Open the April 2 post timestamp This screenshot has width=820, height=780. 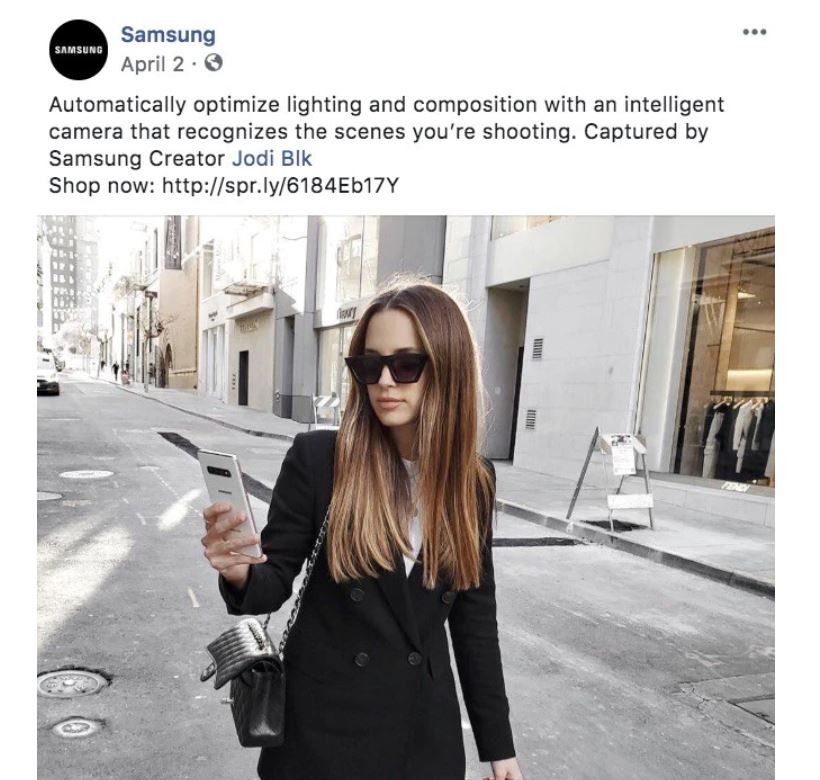pos(153,64)
